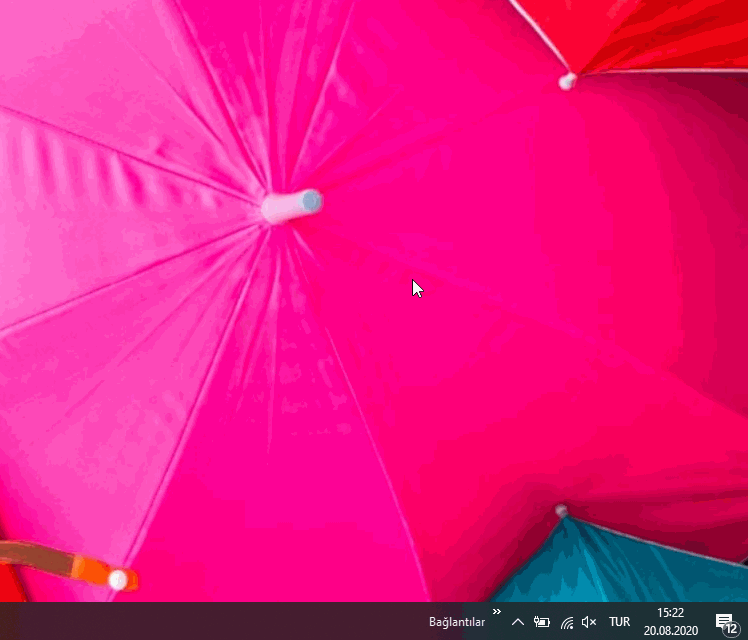Expand Bağlantılar toolbar double-chevron overflow
The image size is (748, 640).
pyautogui.click(x=497, y=611)
